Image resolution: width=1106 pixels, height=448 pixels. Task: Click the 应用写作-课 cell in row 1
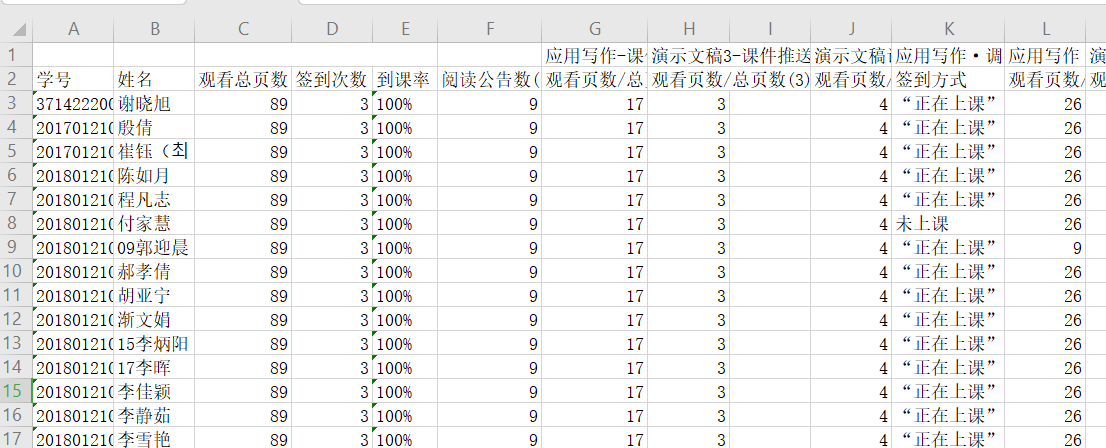(x=594, y=54)
